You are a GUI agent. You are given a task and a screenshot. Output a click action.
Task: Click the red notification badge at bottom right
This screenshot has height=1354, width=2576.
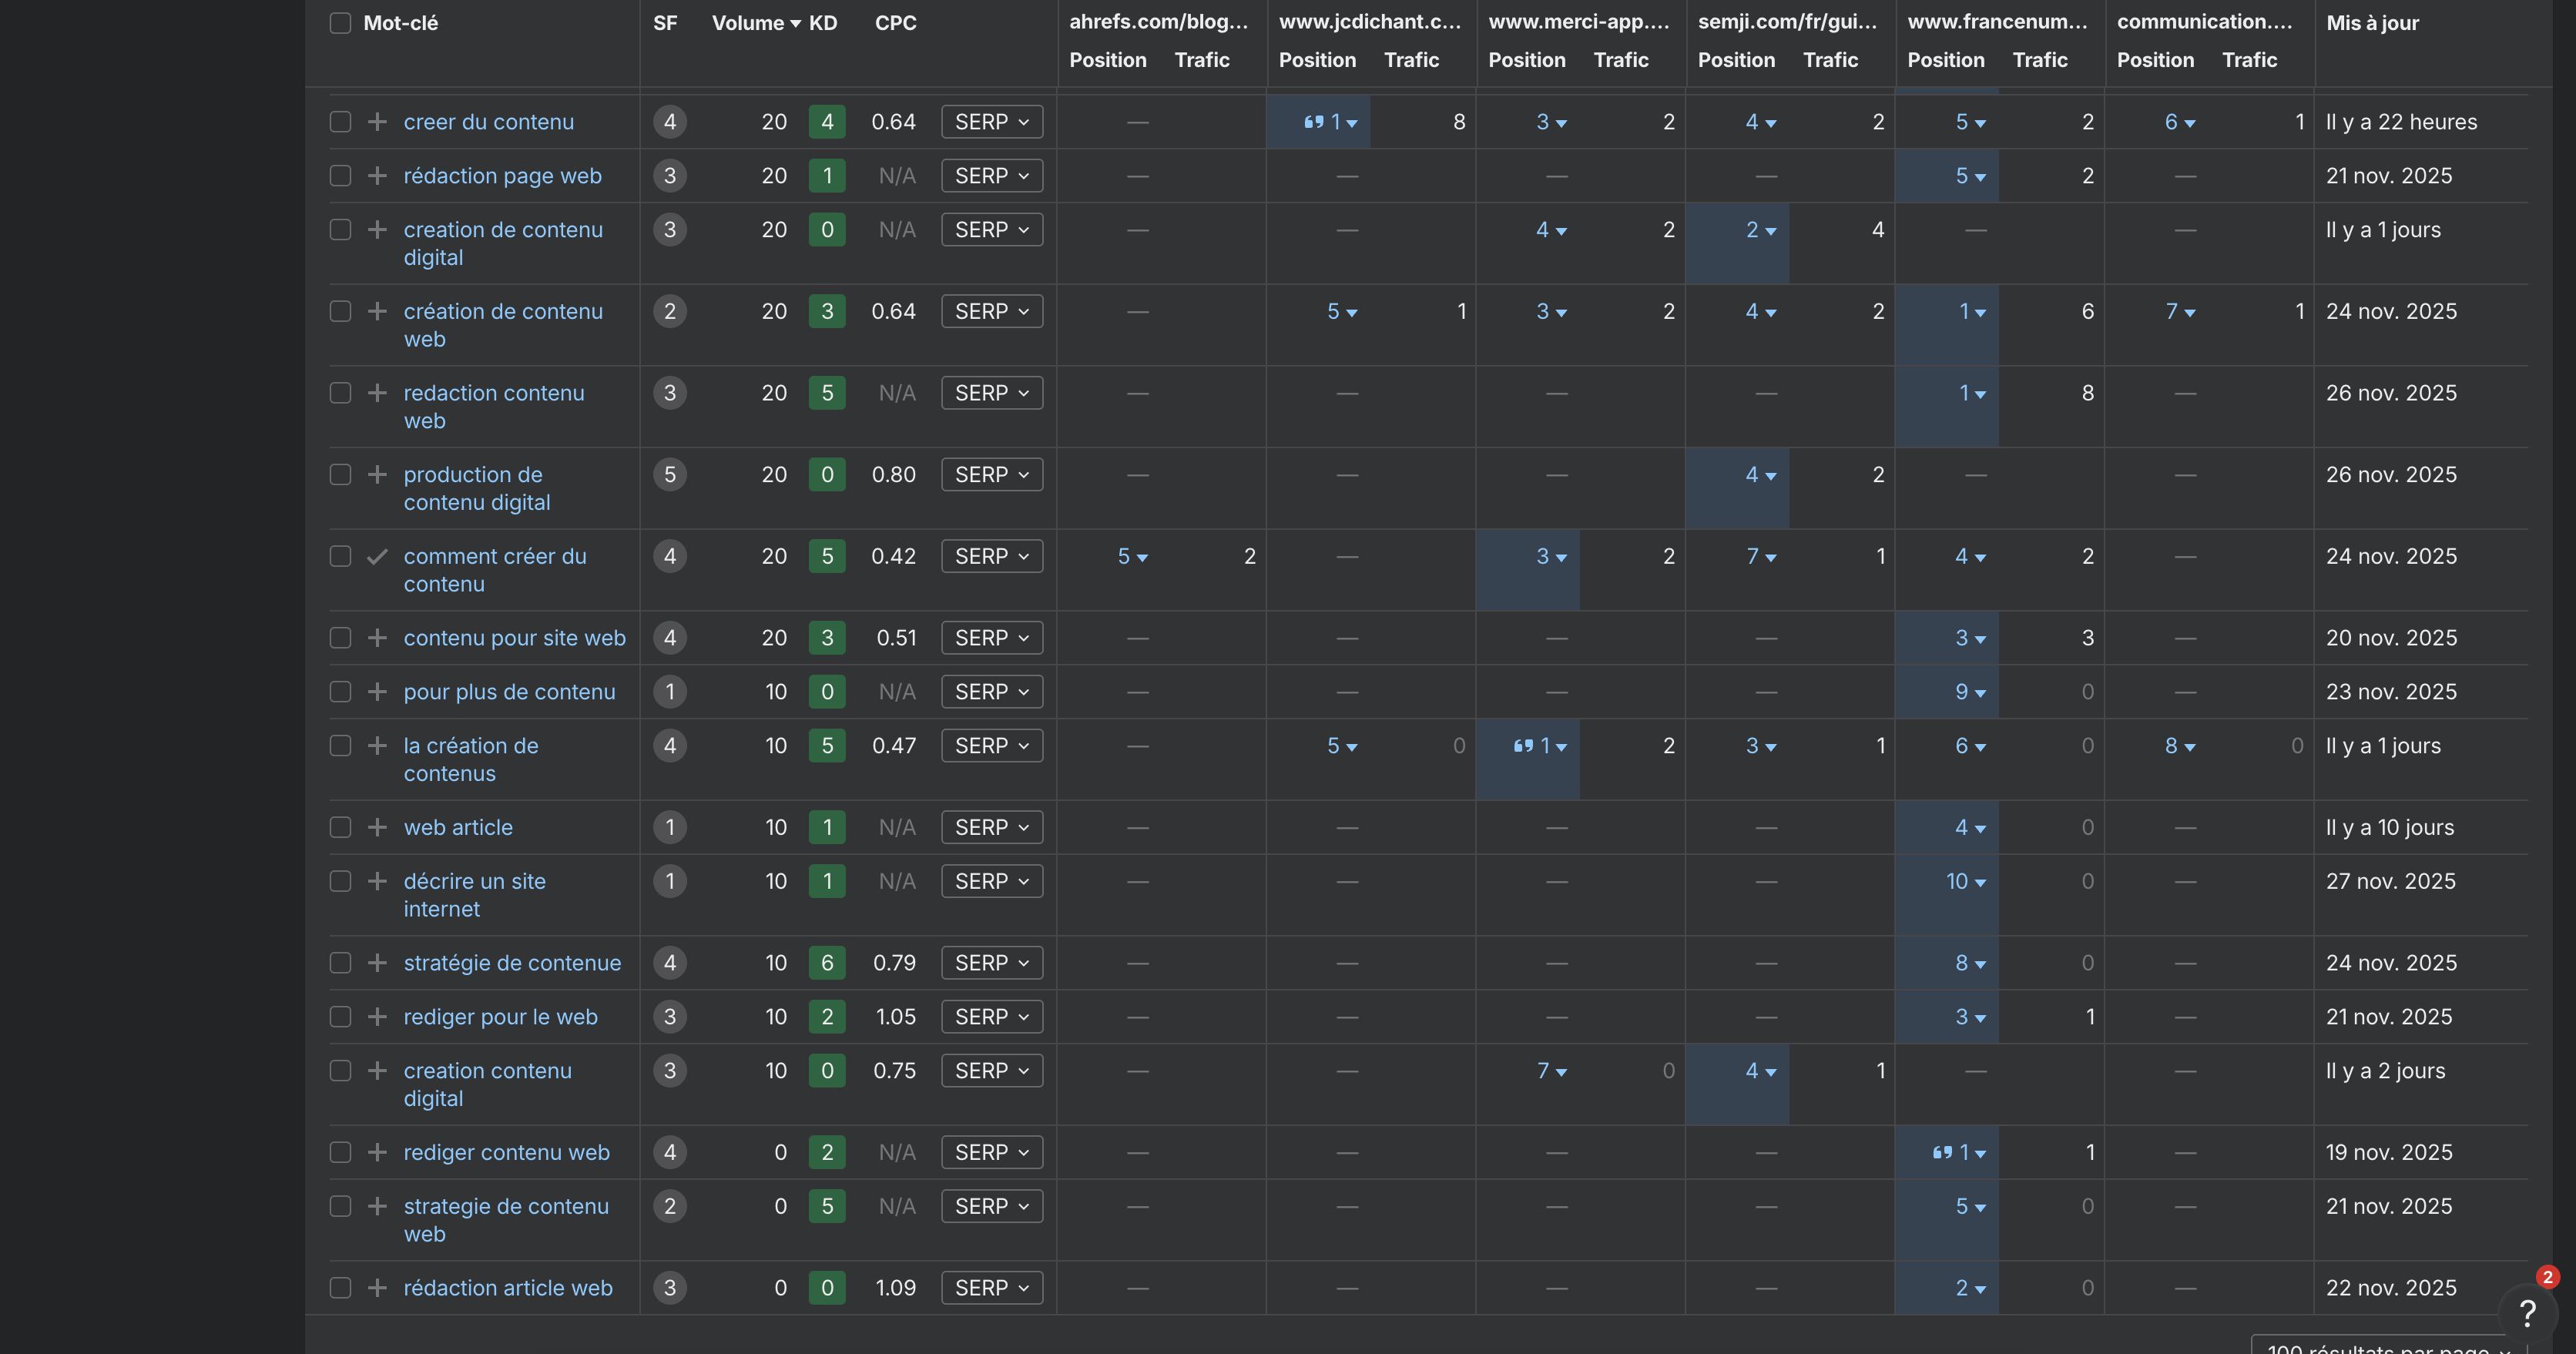click(2548, 1277)
